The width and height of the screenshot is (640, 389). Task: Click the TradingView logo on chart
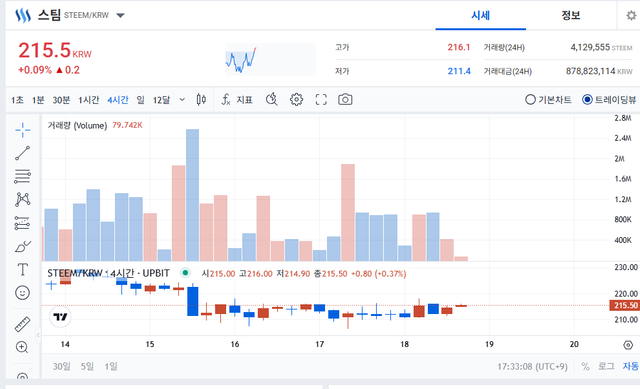pyautogui.click(x=60, y=317)
